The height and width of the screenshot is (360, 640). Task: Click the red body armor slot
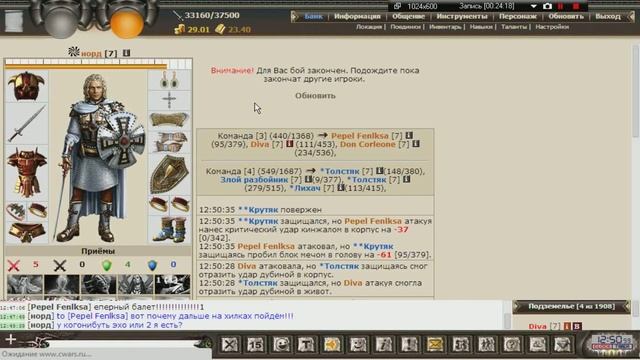pyautogui.click(x=27, y=172)
